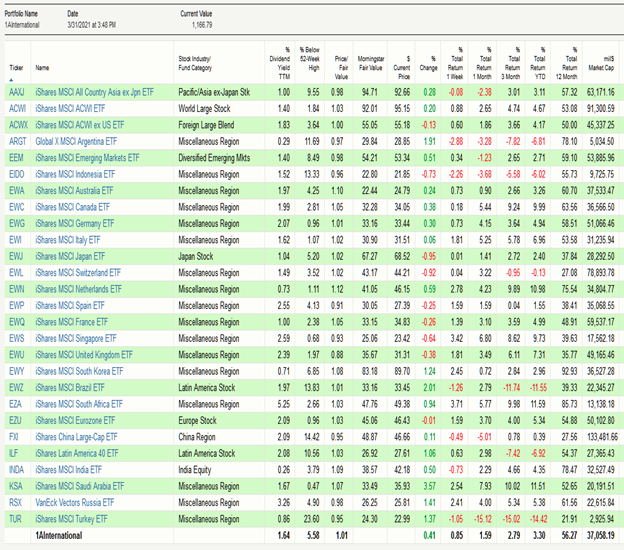This screenshot has width=624, height=550.
Task: Sort by Total Return 3 Month header
Action: [511, 63]
